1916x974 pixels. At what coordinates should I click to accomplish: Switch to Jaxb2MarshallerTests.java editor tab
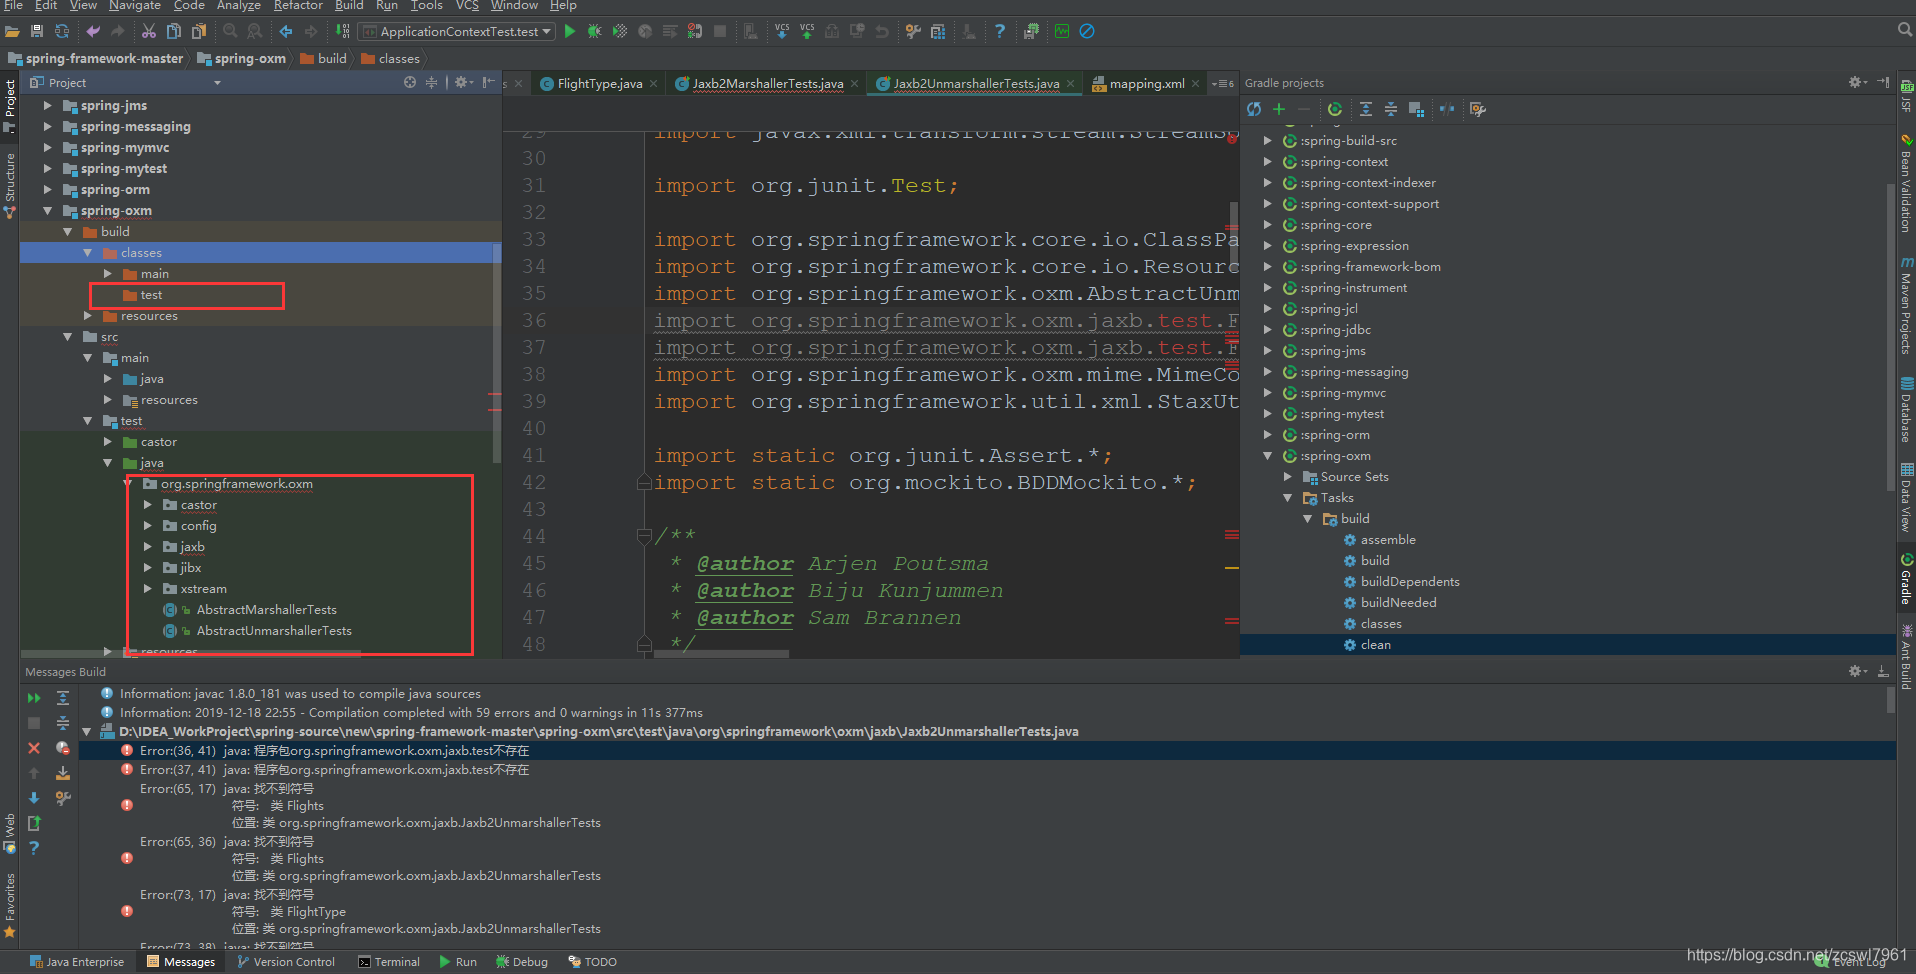[767, 83]
